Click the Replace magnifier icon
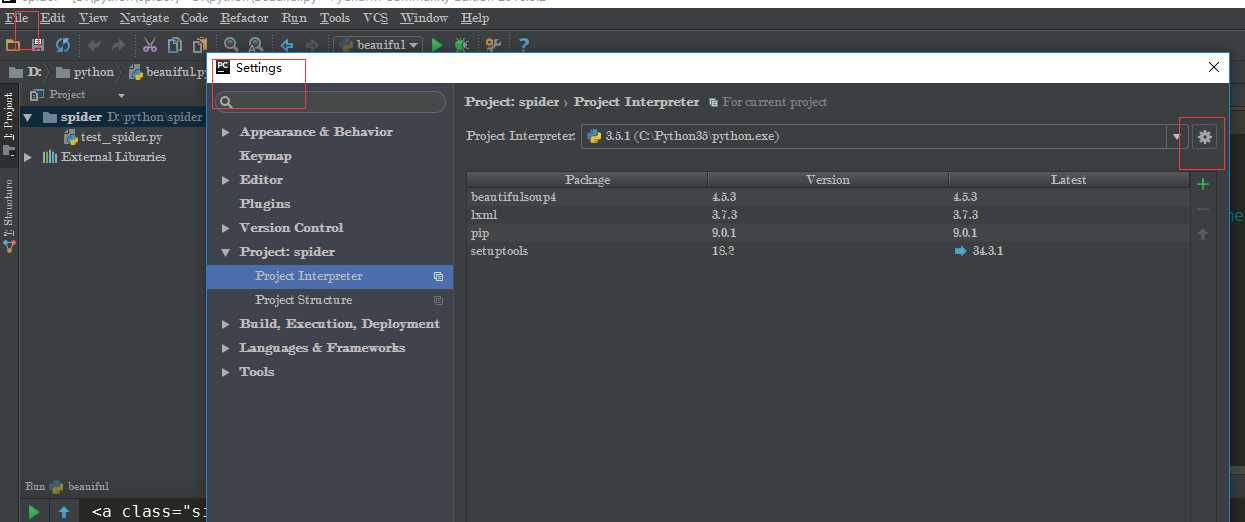Screen dimensions: 1245x522 point(255,45)
